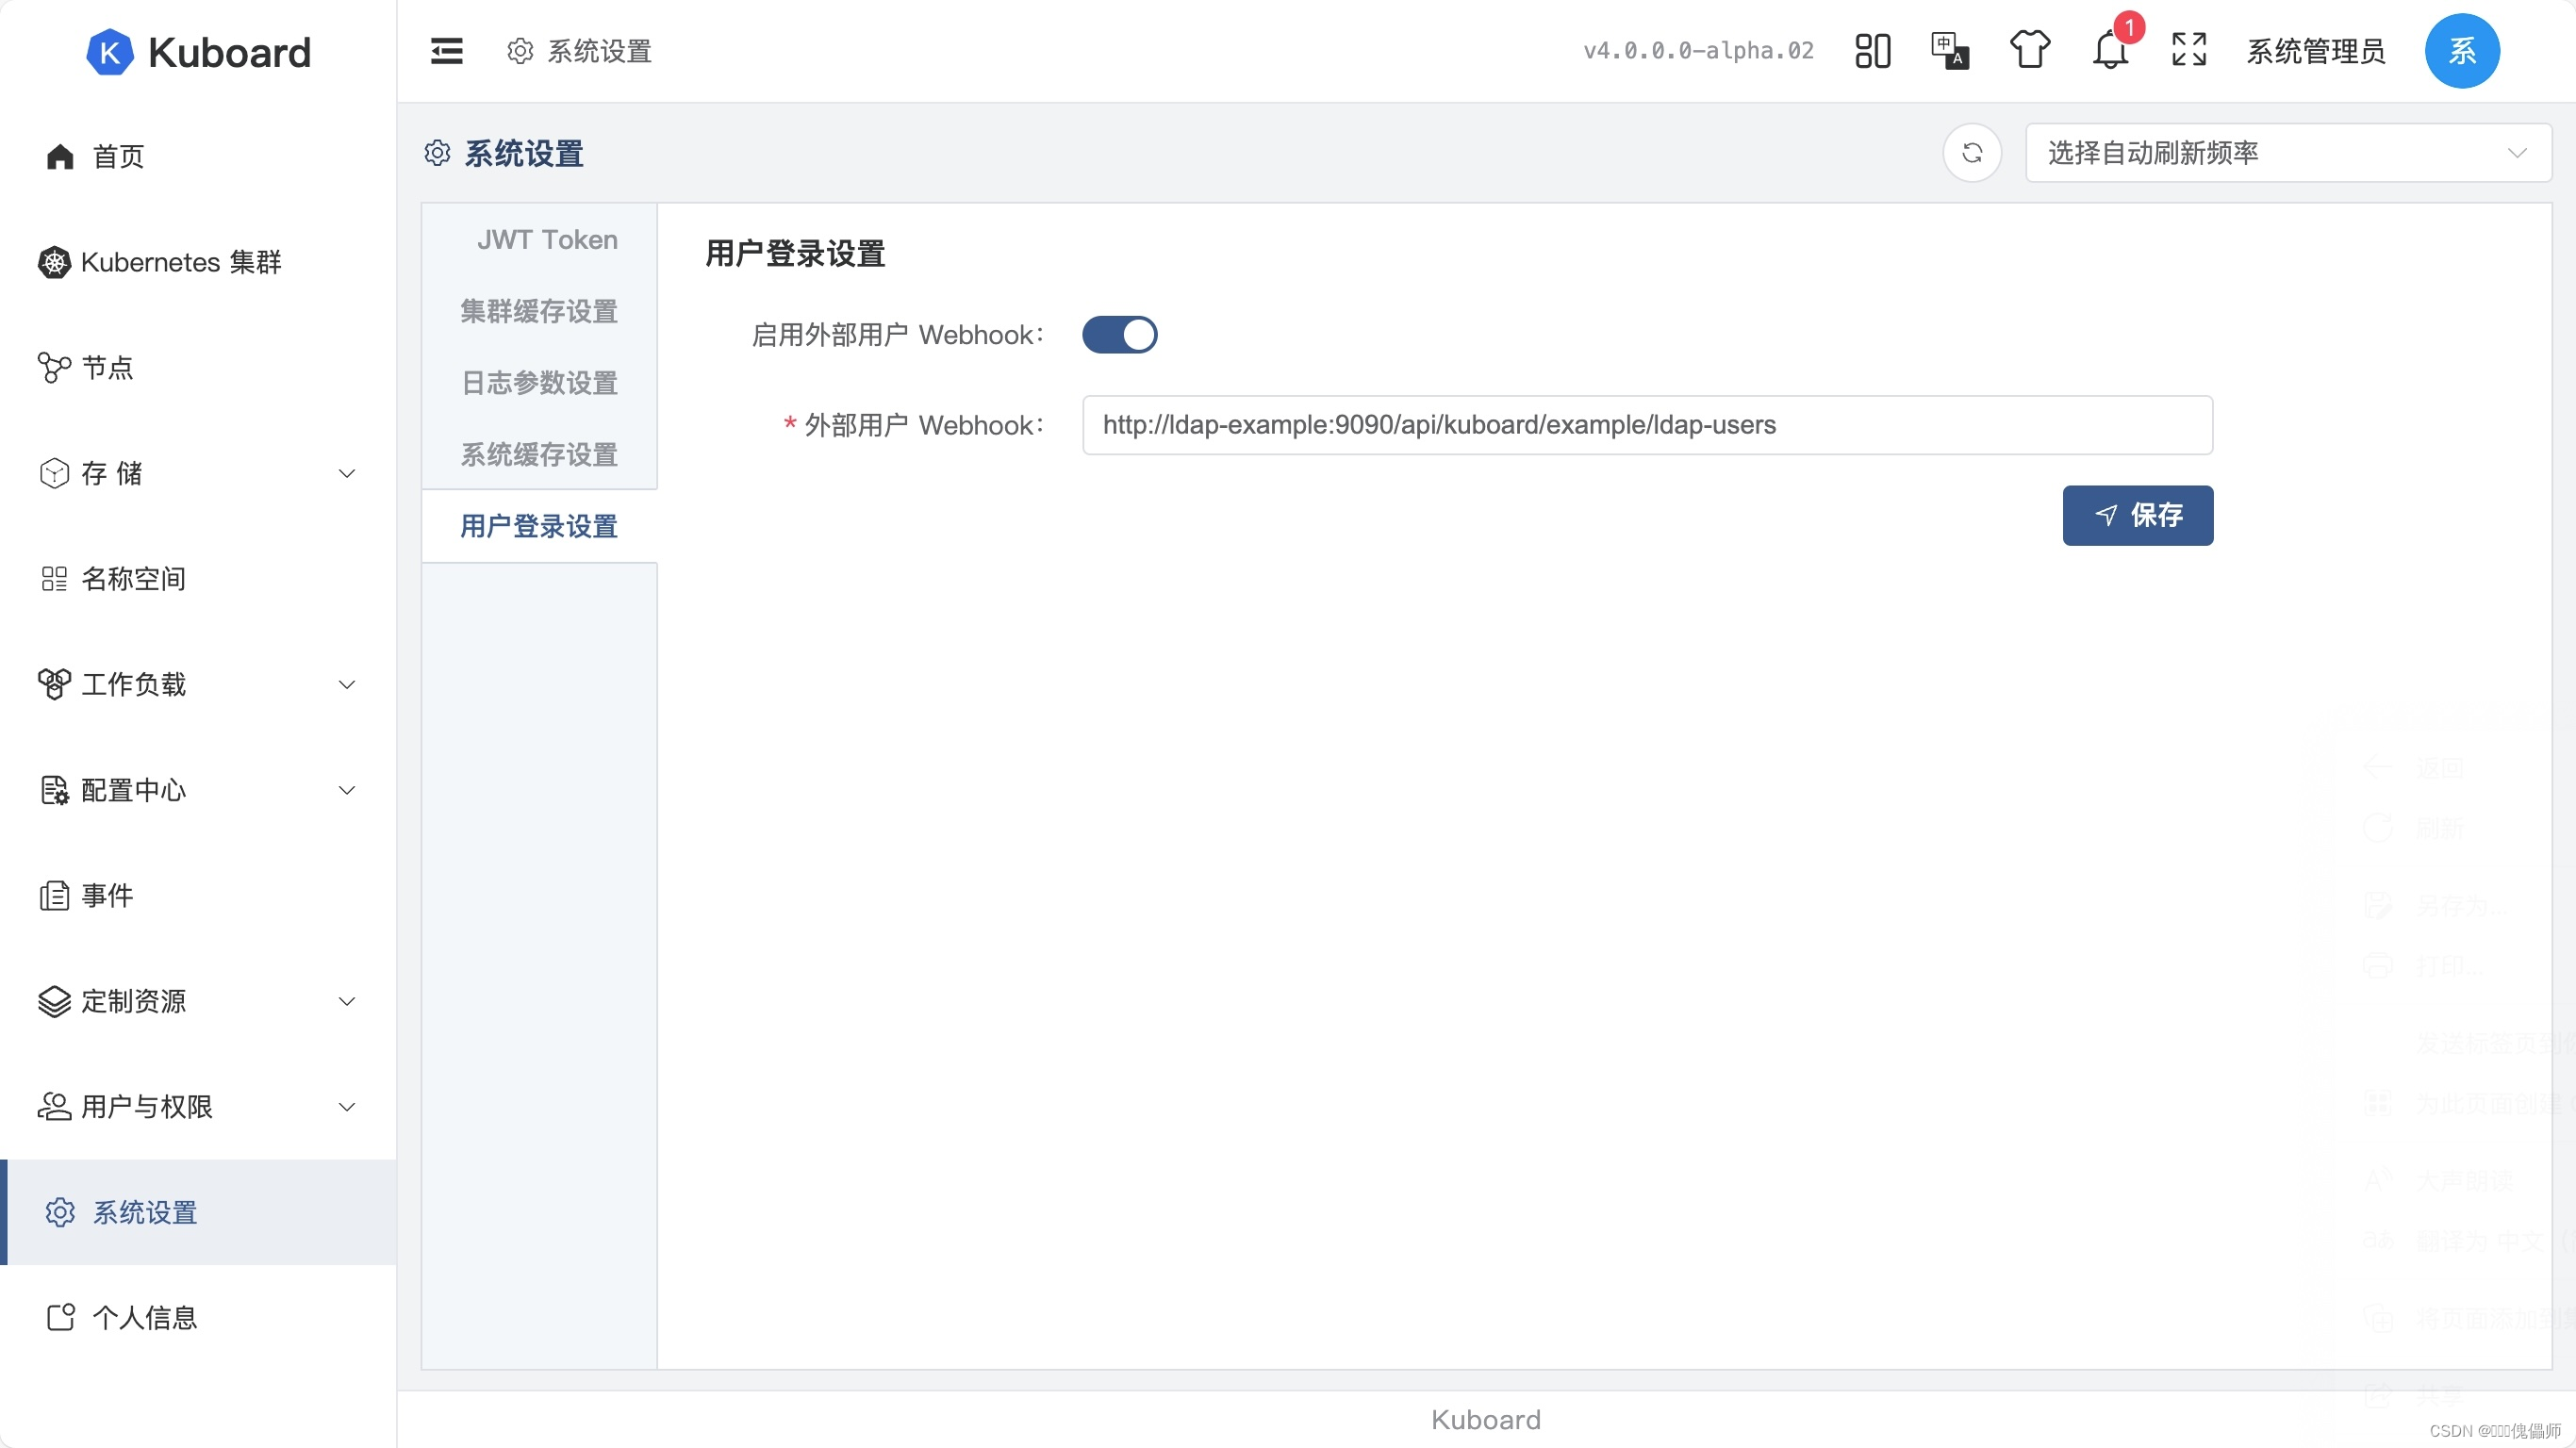This screenshot has width=2576, height=1448.
Task: Disable 启用外部用户 Webhook toggle
Action: click(x=1119, y=334)
